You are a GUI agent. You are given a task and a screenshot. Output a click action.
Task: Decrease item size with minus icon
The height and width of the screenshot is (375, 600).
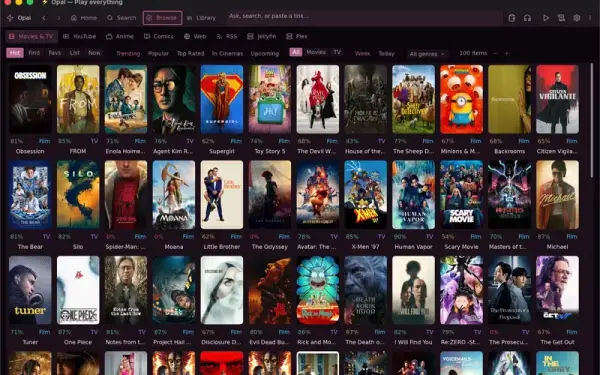click(x=496, y=54)
